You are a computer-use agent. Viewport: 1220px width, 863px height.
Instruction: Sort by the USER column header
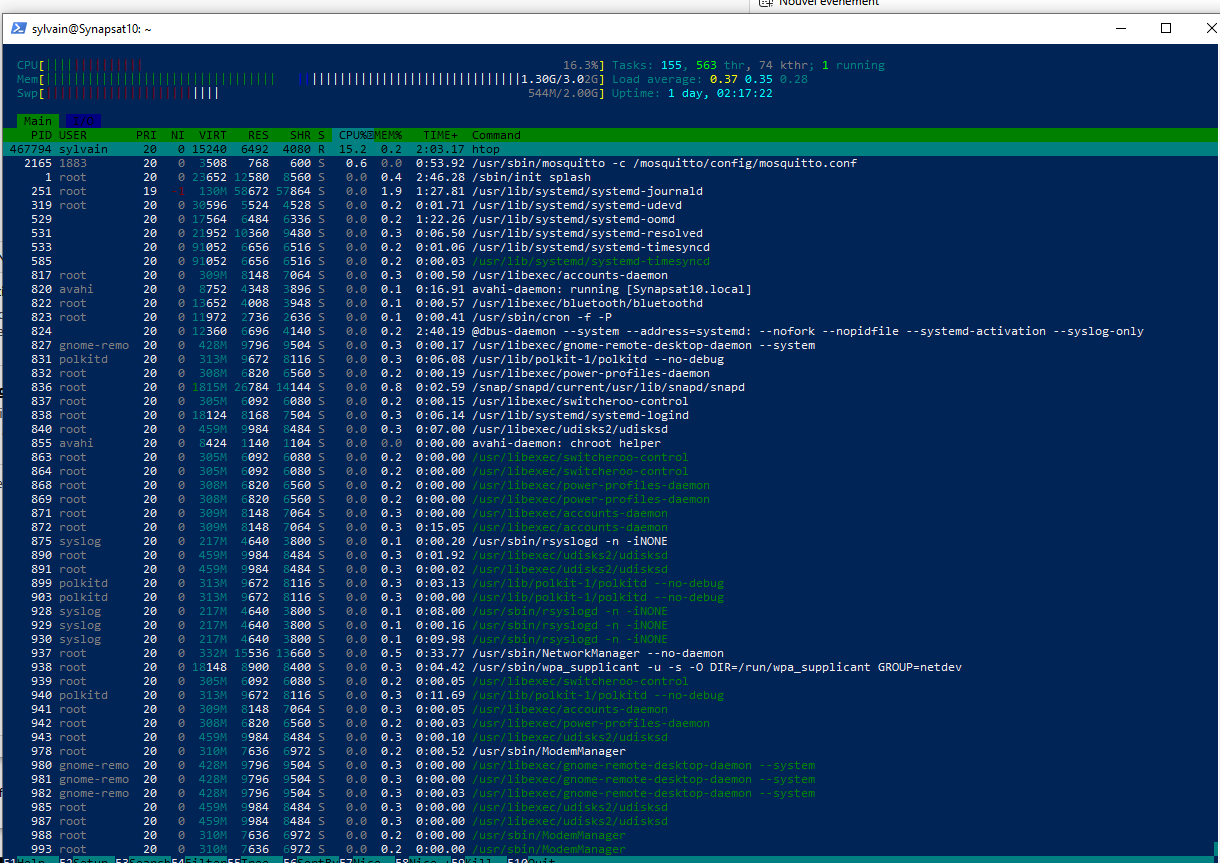tap(73, 135)
